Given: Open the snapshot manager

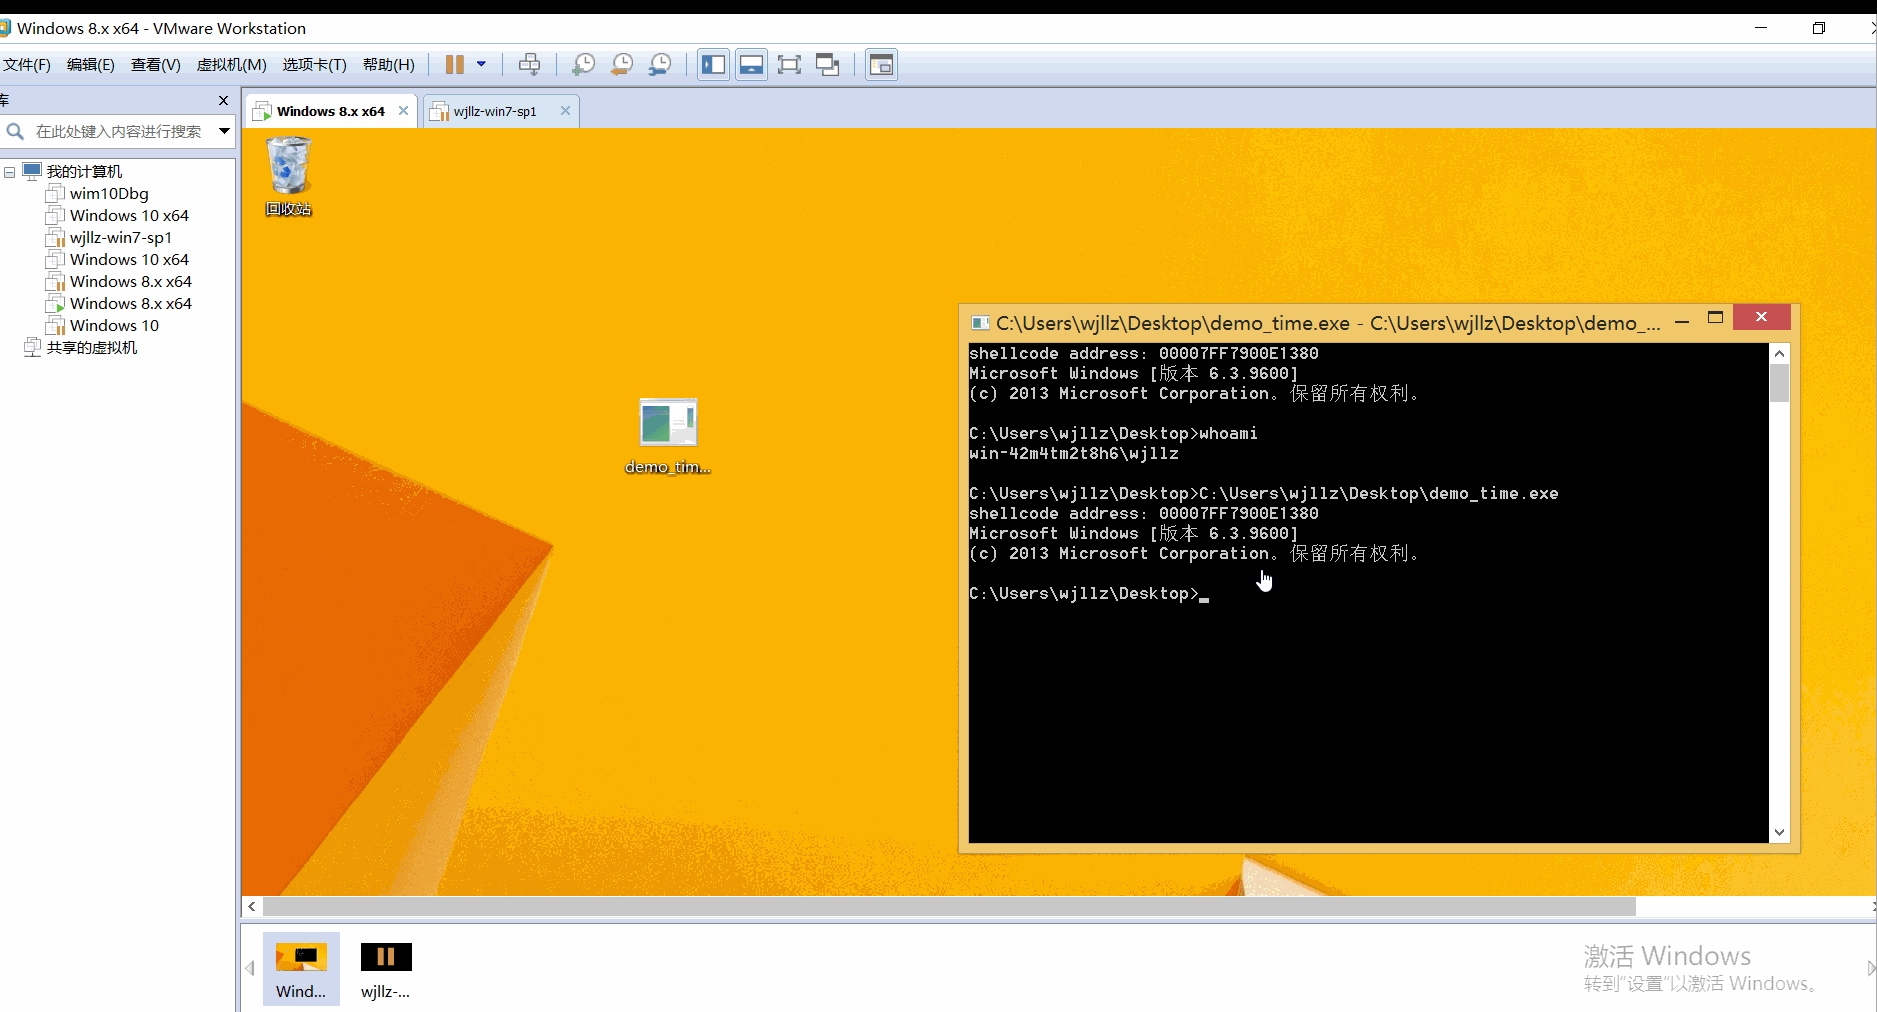Looking at the screenshot, I should tap(660, 65).
